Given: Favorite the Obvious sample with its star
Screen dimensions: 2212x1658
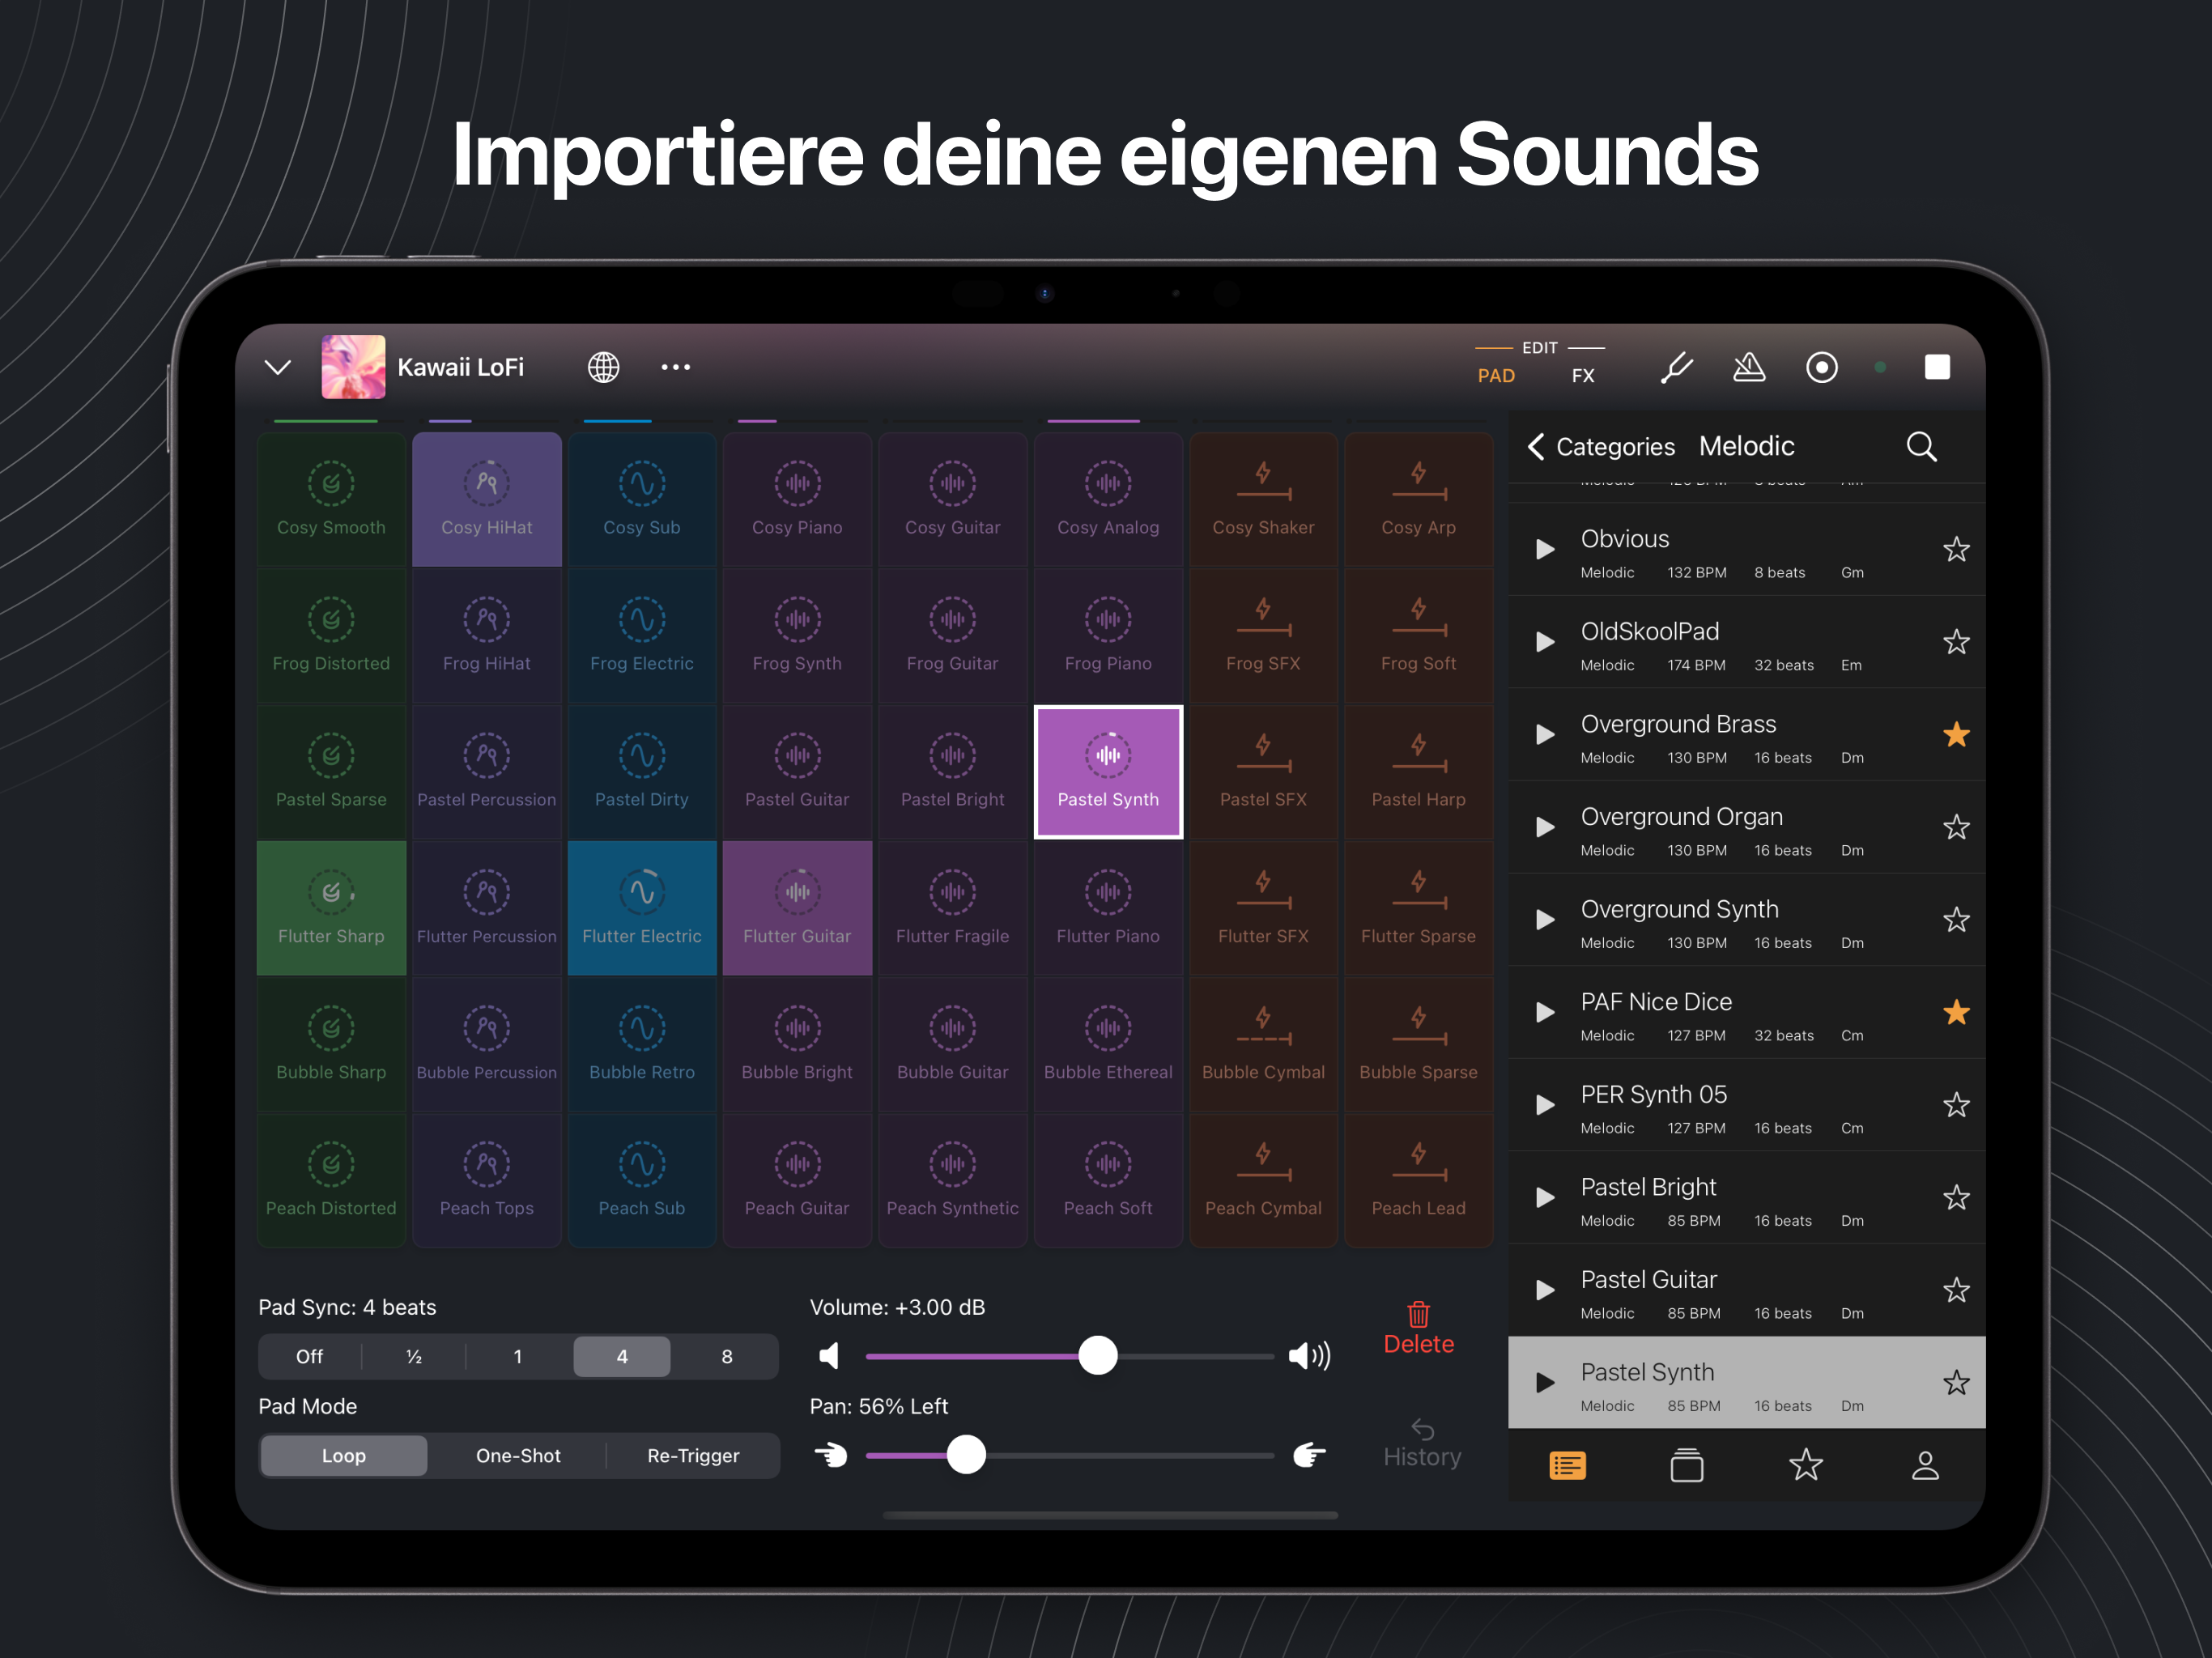Looking at the screenshot, I should [1956, 549].
